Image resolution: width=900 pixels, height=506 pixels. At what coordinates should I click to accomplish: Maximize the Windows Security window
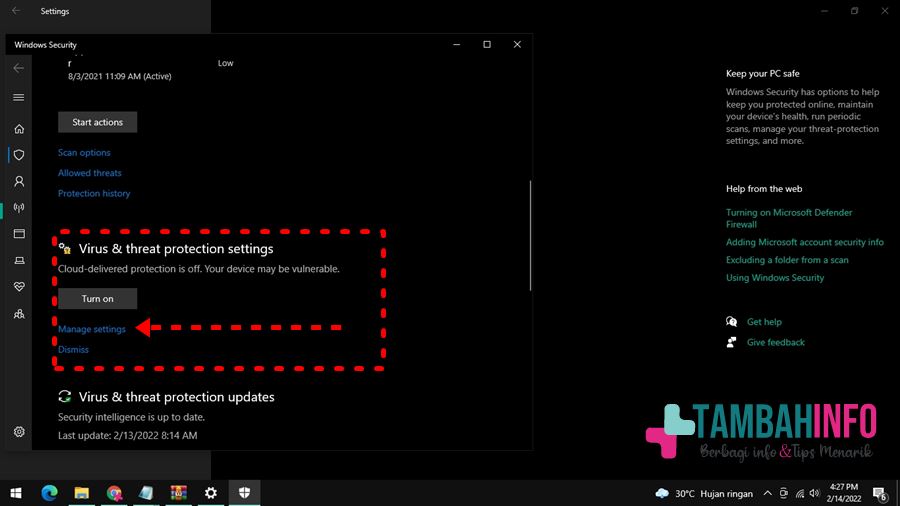pyautogui.click(x=487, y=44)
